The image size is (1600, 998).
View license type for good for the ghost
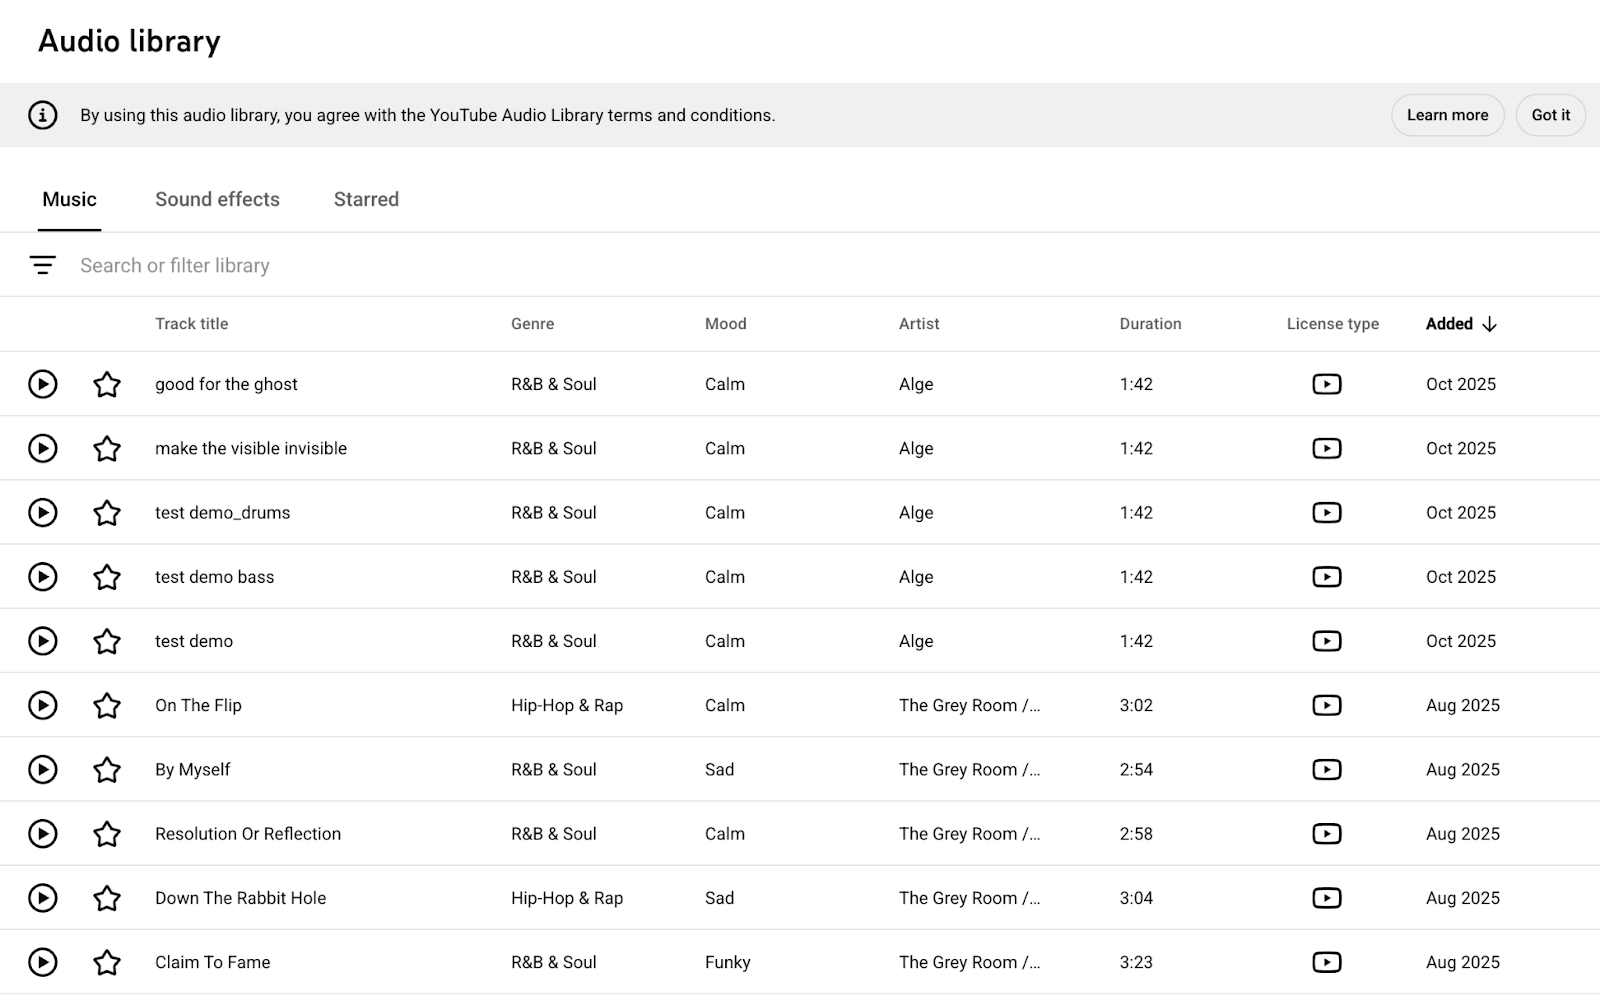coord(1327,384)
